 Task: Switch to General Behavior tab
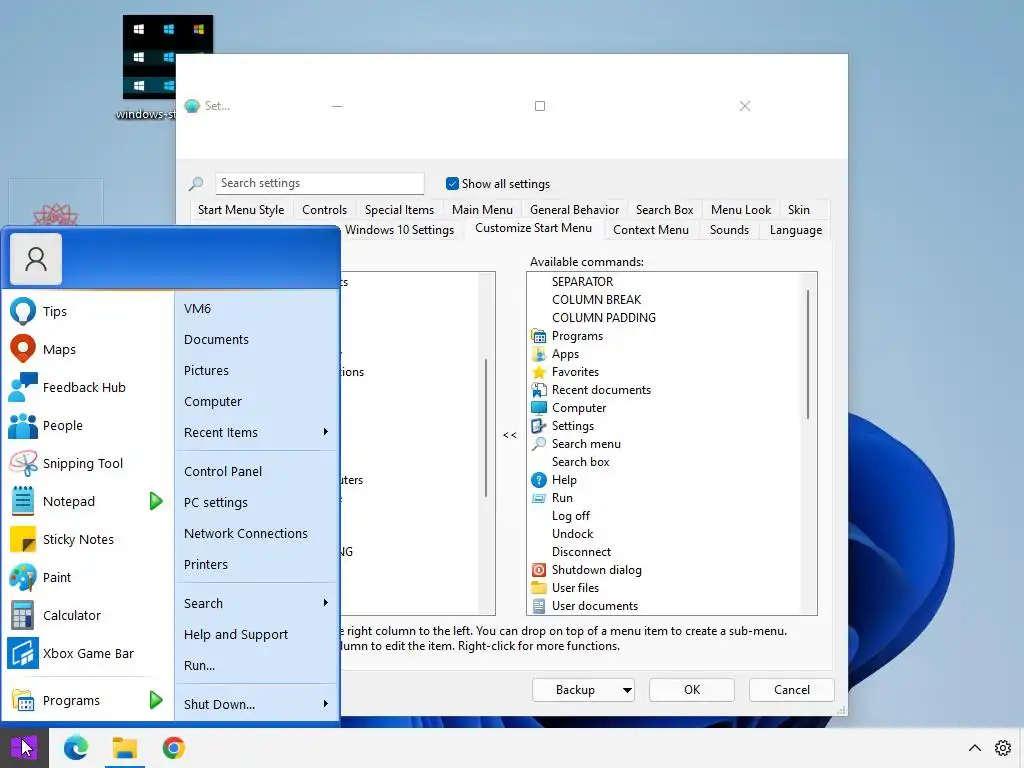point(574,210)
